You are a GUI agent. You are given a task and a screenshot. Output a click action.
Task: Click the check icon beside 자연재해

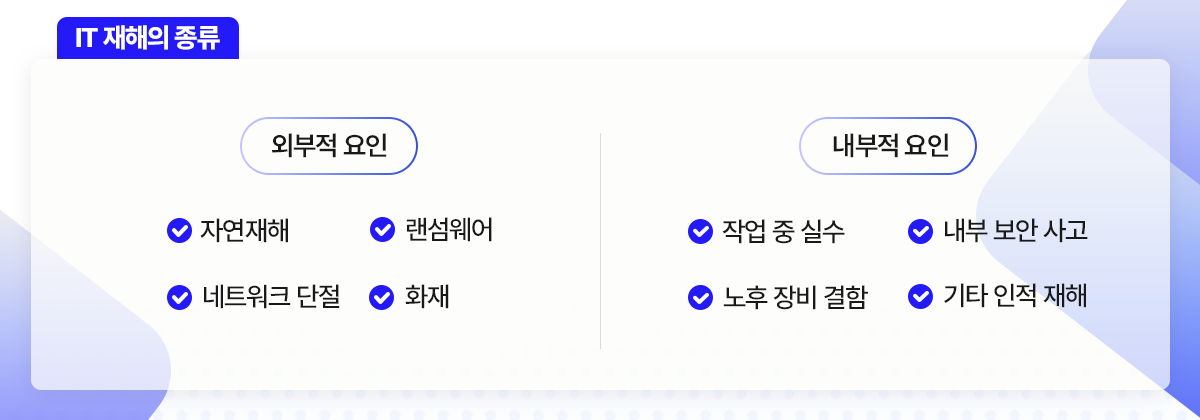coord(179,231)
